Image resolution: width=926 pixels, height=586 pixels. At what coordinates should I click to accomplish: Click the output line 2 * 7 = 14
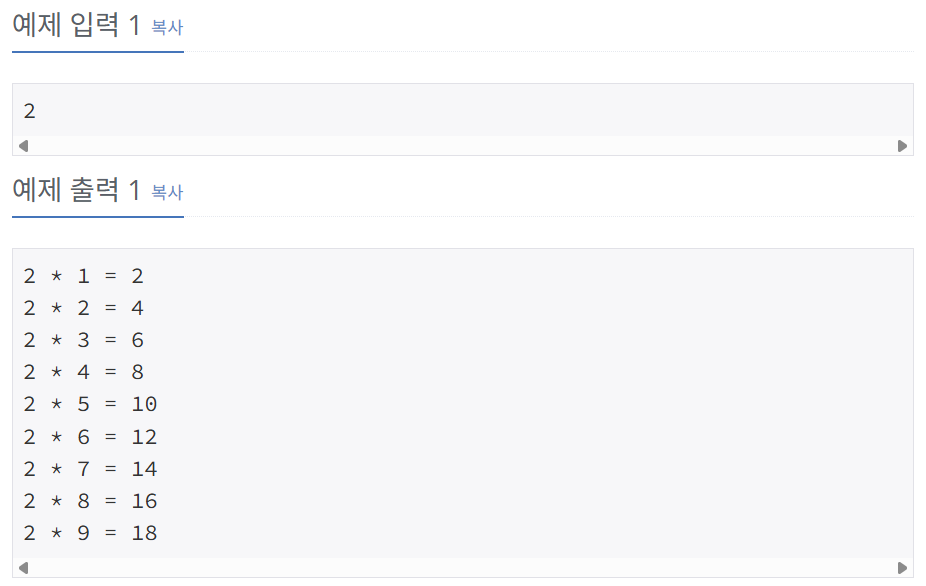click(x=90, y=469)
